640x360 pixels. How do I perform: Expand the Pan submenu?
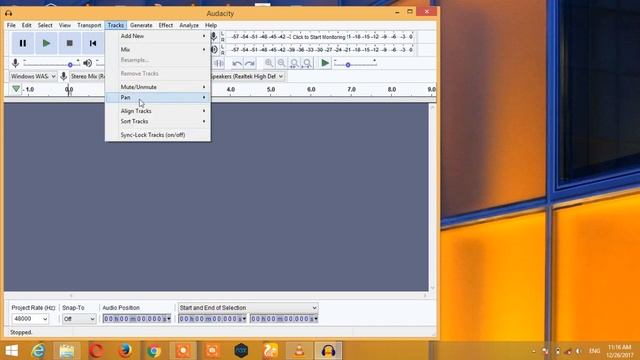(x=158, y=98)
